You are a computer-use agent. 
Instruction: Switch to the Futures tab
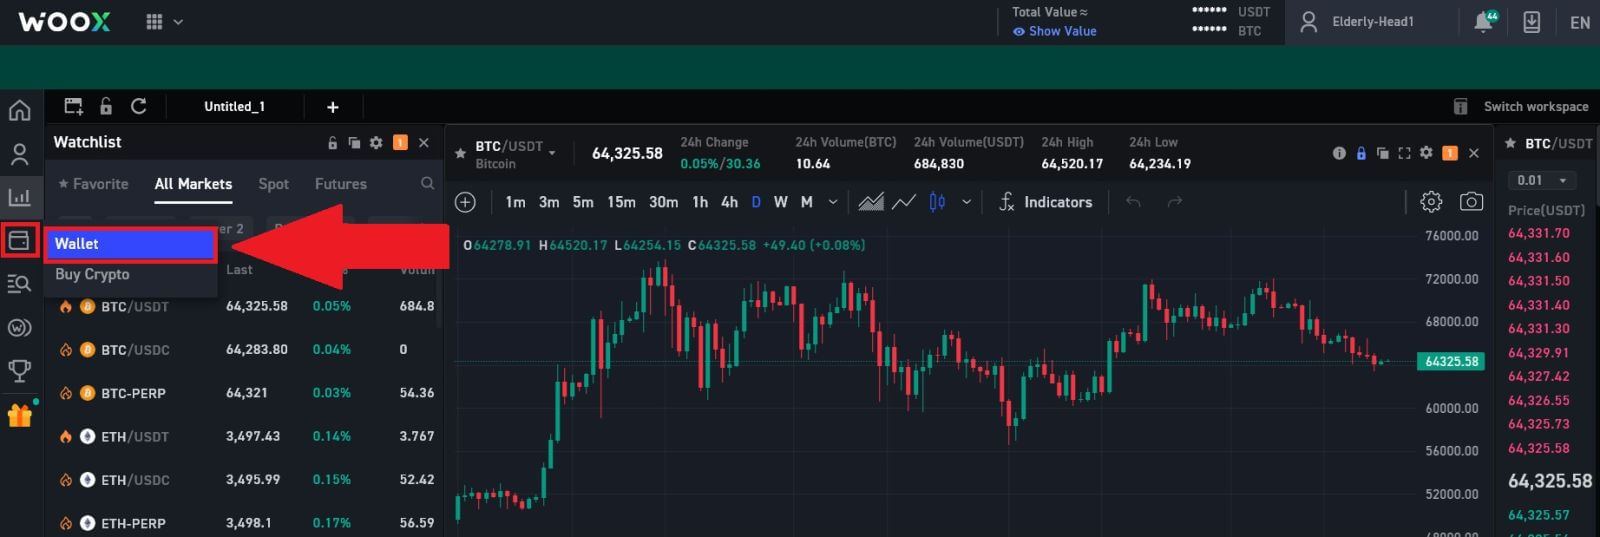(340, 184)
